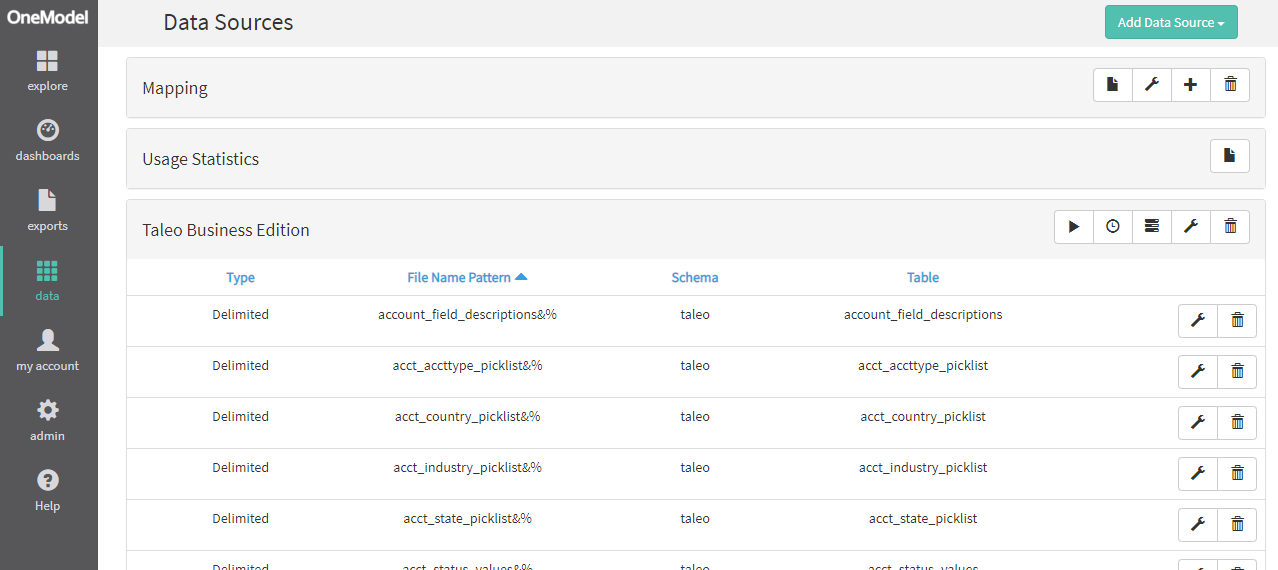1278x570 pixels.
Task: Click the OneModel logo
Action: point(48,17)
